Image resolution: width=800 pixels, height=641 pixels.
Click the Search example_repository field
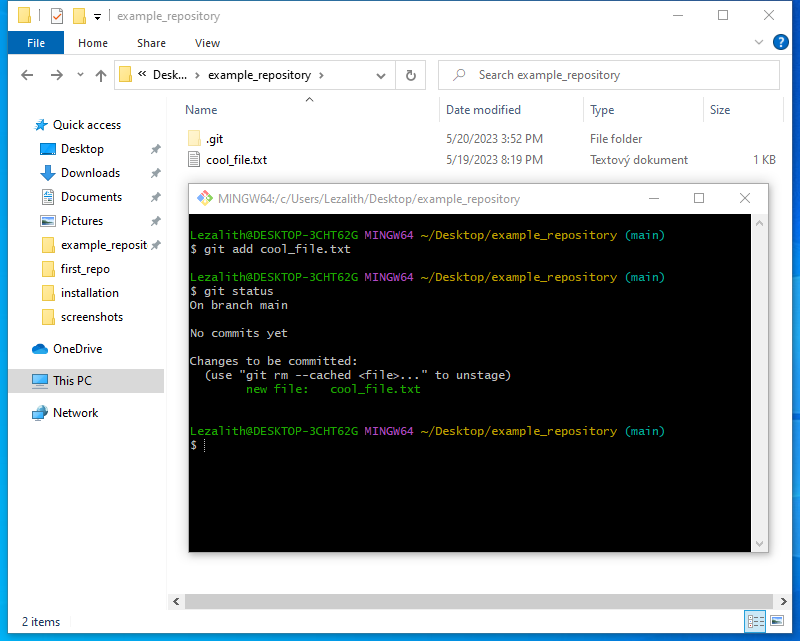(x=609, y=76)
